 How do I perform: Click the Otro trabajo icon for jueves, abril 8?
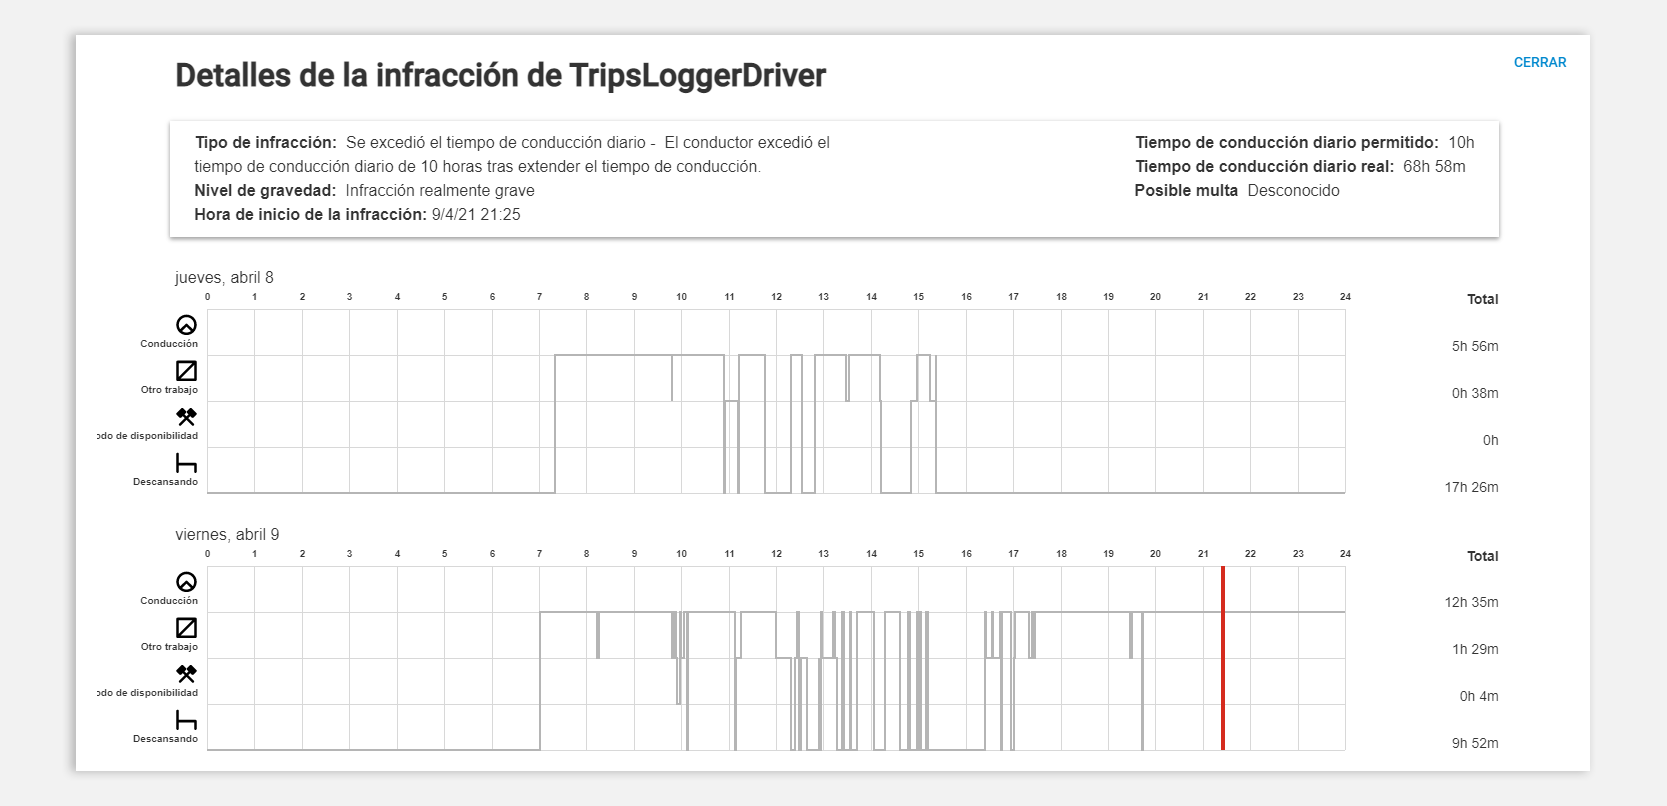[x=186, y=371]
